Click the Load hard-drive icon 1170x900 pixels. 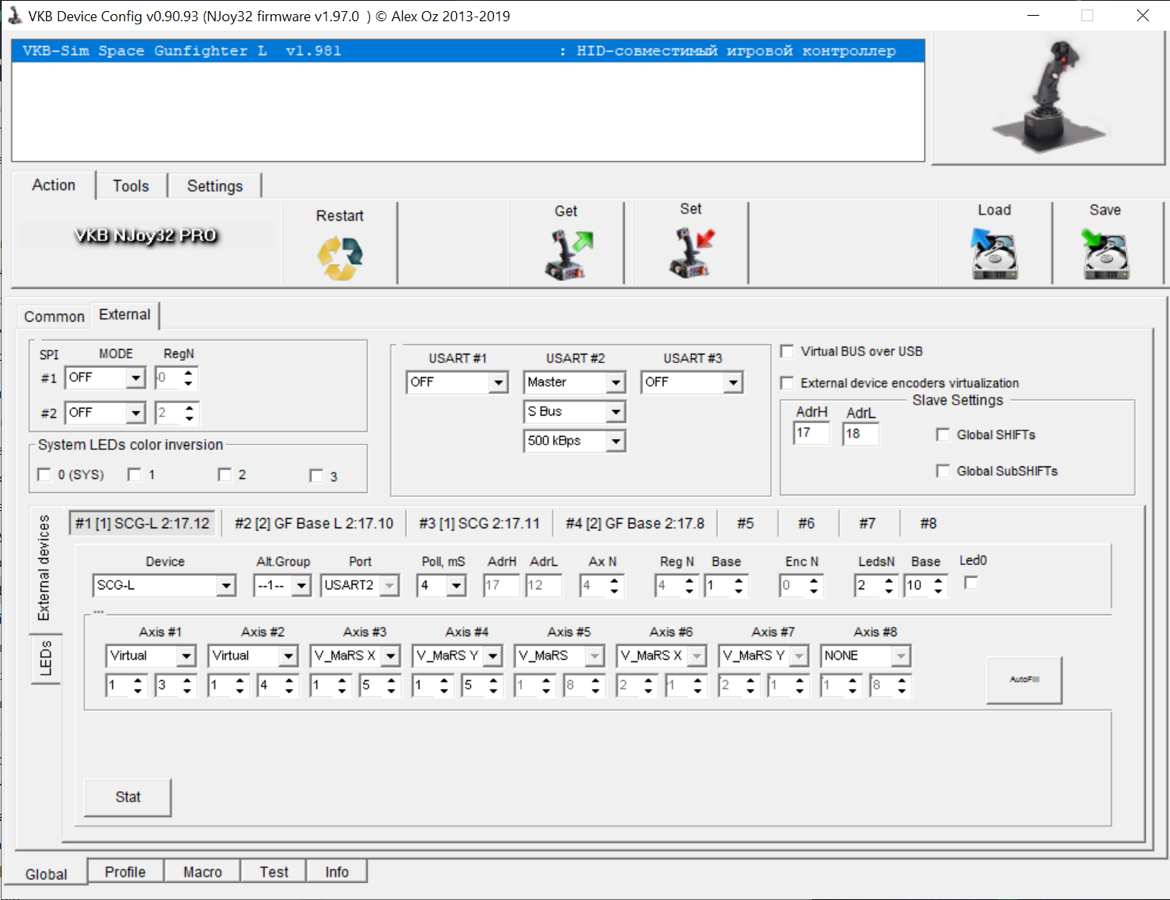994,254
